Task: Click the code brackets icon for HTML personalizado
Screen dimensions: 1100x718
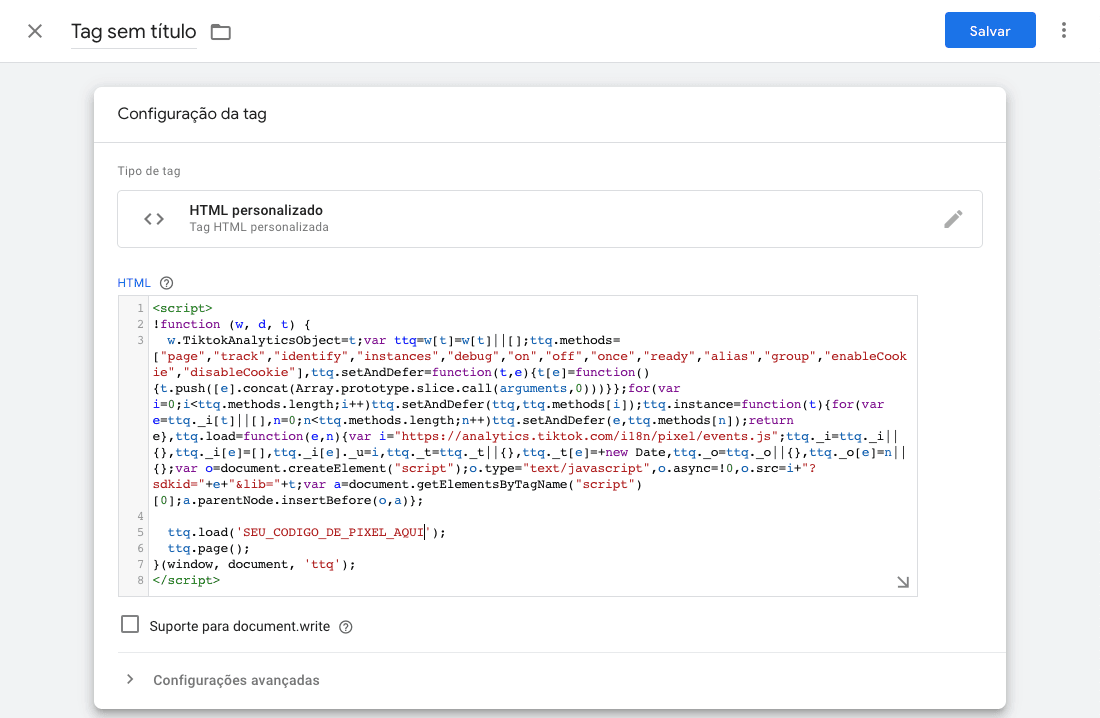Action: pos(153,219)
